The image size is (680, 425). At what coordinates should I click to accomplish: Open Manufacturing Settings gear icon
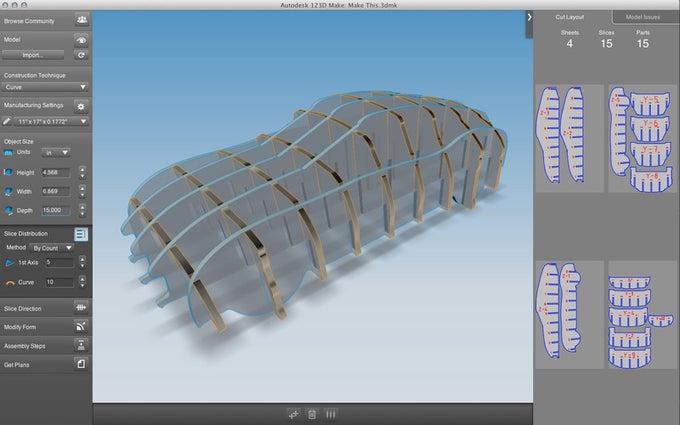(81, 106)
